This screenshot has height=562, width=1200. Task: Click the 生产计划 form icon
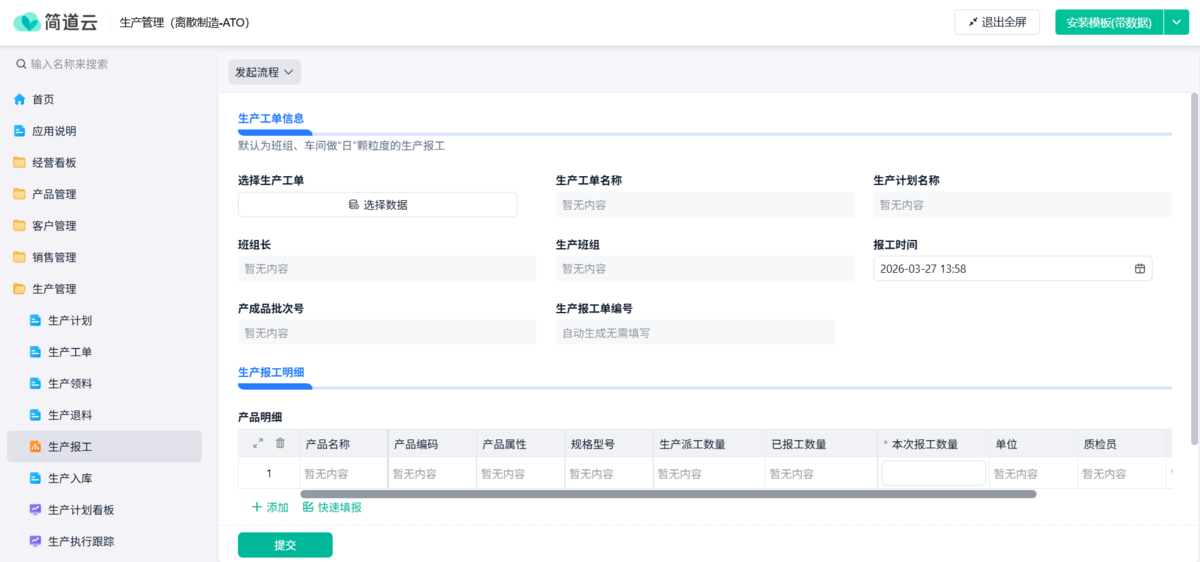pyautogui.click(x=35, y=321)
